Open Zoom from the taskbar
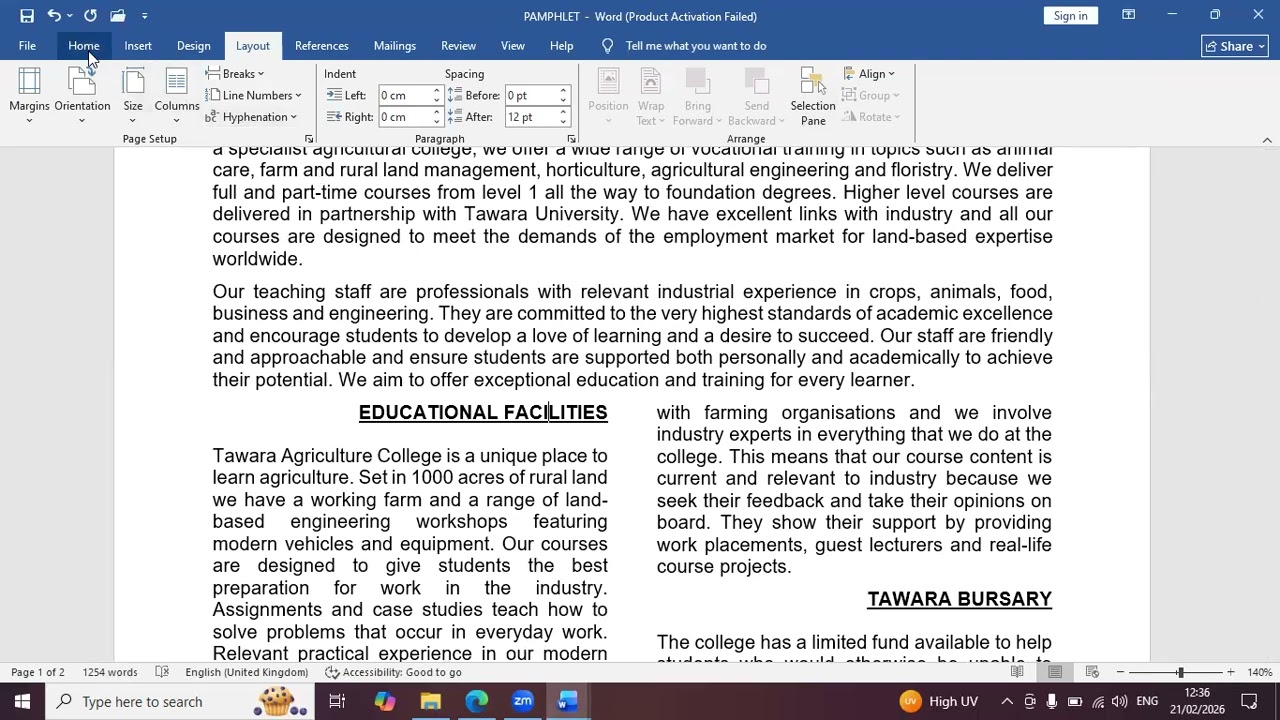The width and height of the screenshot is (1280, 720). coord(523,702)
